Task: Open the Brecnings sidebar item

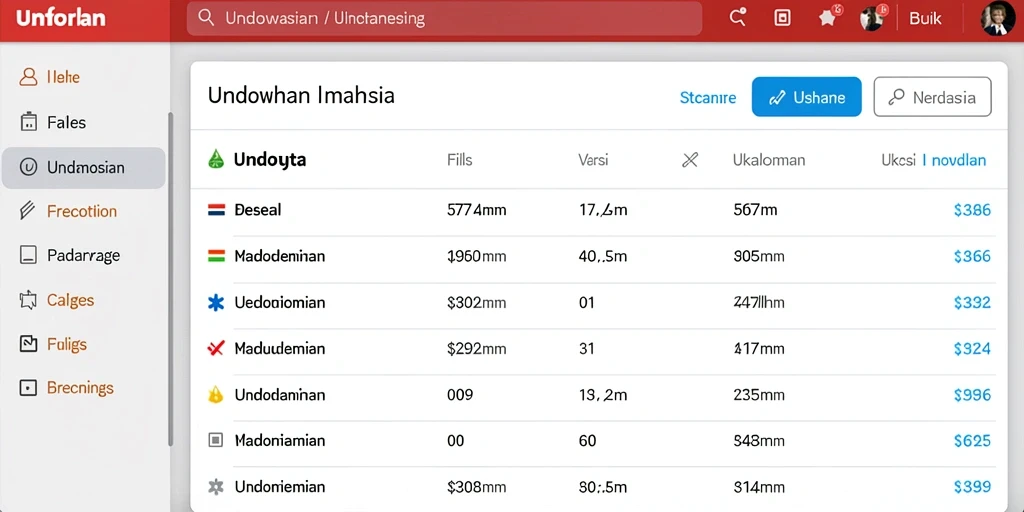Action: pos(80,388)
